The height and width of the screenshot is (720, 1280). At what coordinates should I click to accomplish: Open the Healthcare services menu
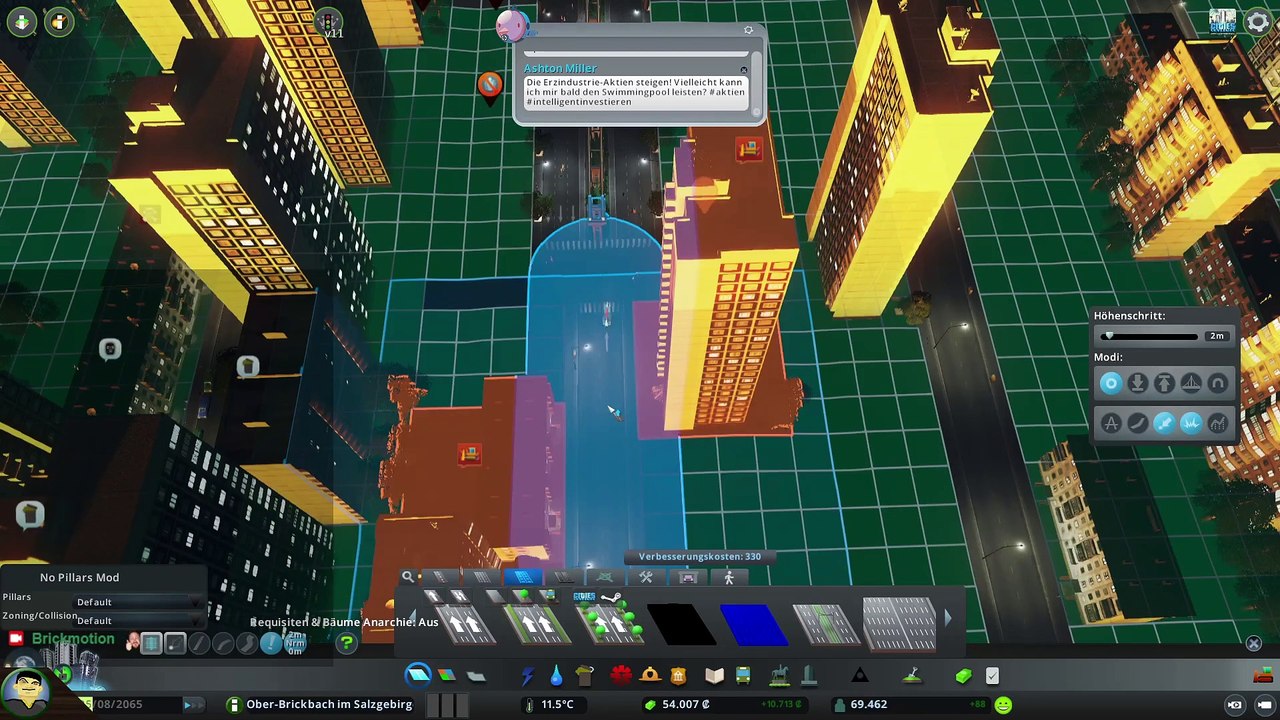click(621, 676)
